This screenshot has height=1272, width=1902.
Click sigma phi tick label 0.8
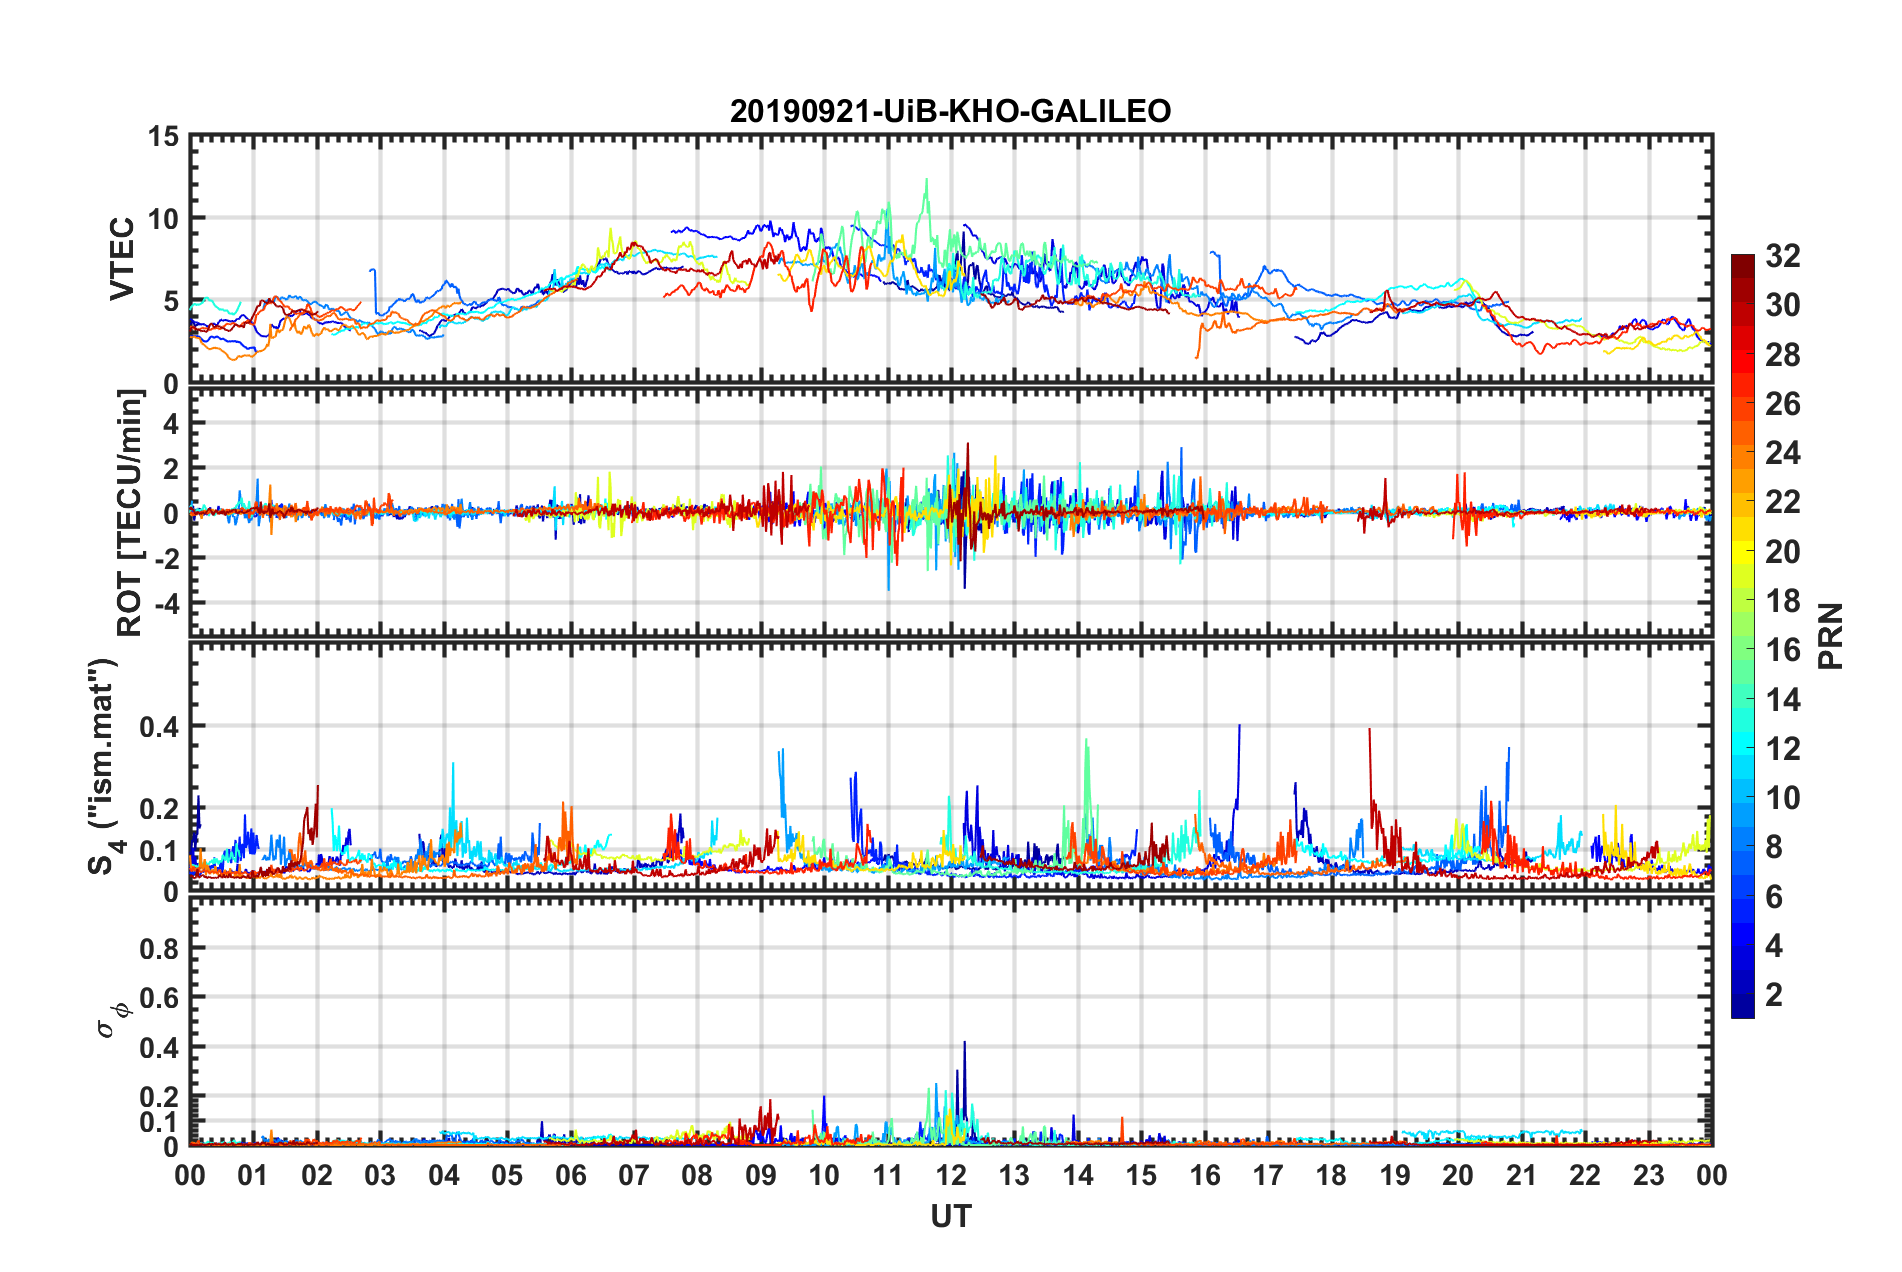click(159, 948)
